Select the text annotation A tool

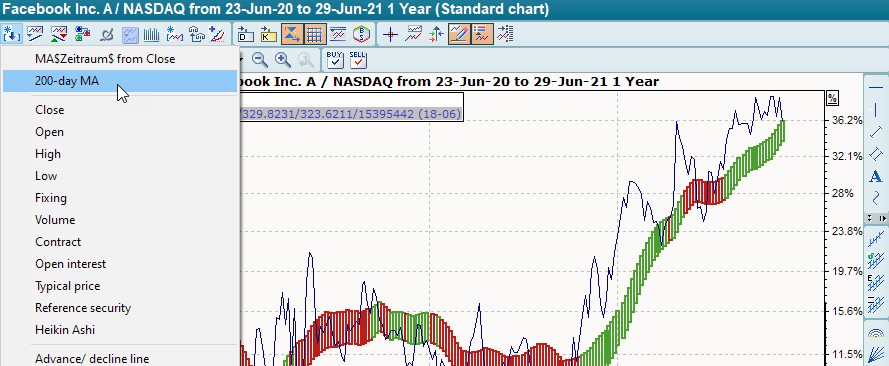(875, 176)
